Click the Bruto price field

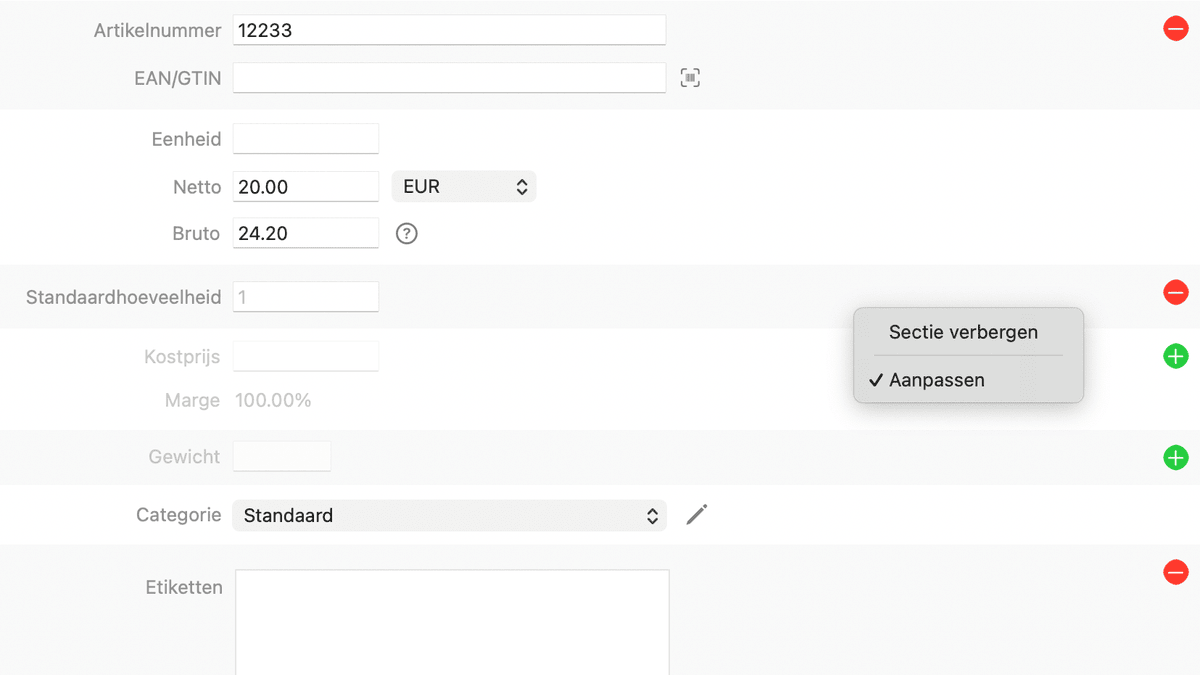tap(305, 234)
